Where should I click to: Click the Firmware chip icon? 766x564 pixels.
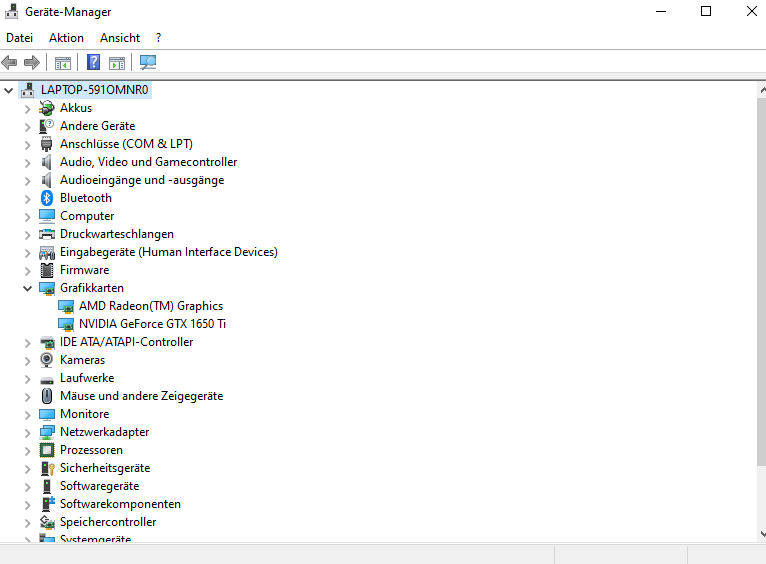point(46,270)
